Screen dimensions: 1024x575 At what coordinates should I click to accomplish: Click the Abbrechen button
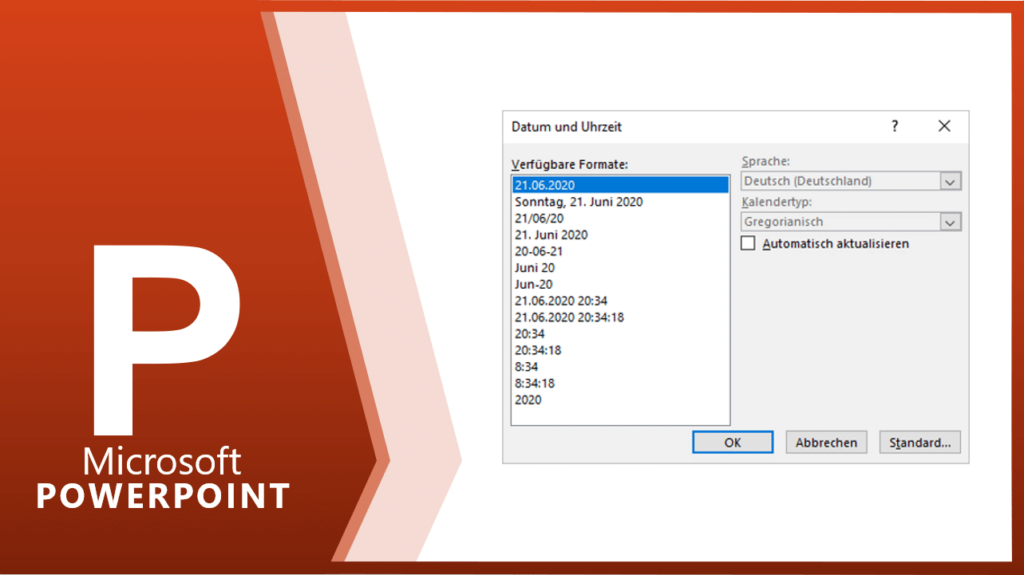[826, 442]
